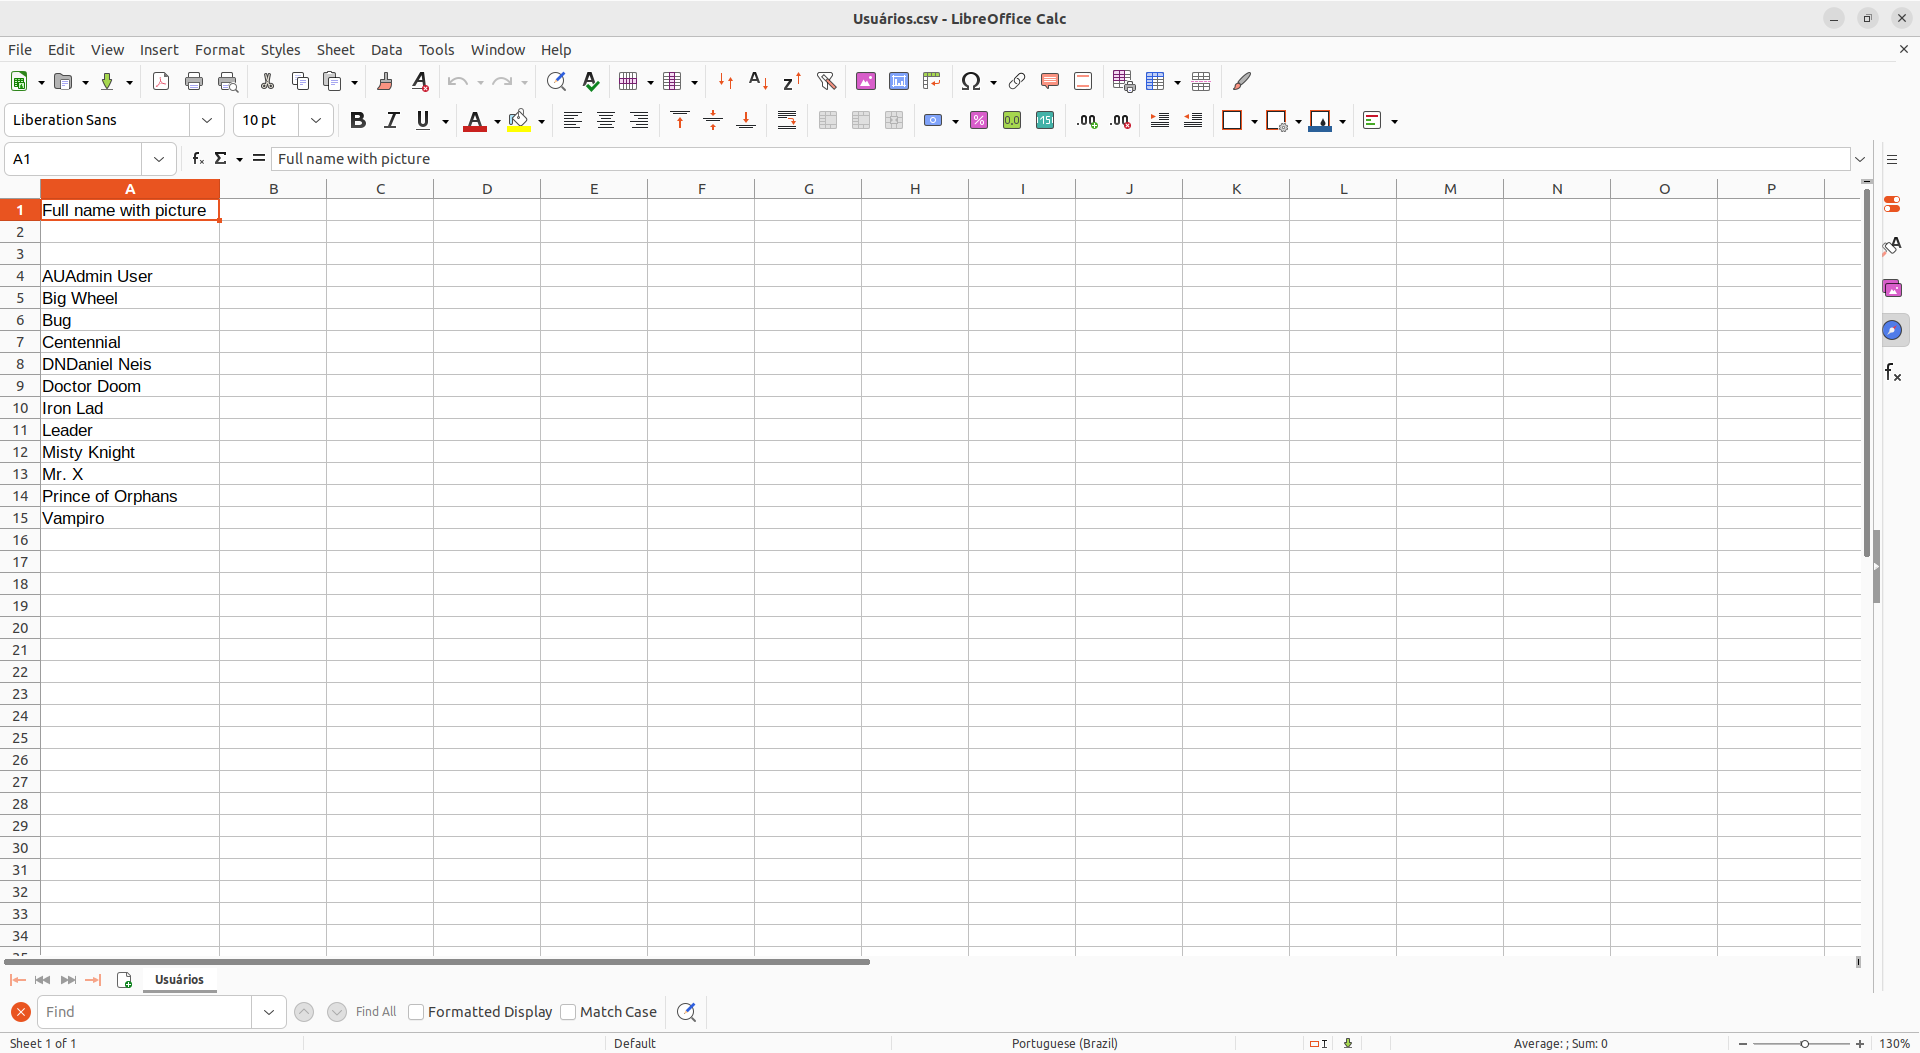Open the Data menu
Image resolution: width=1920 pixels, height=1053 pixels.
coord(386,50)
